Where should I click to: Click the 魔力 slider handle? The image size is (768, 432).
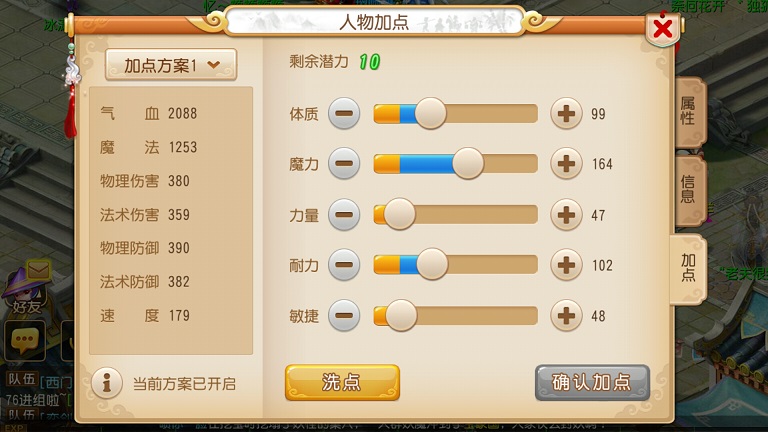point(468,164)
